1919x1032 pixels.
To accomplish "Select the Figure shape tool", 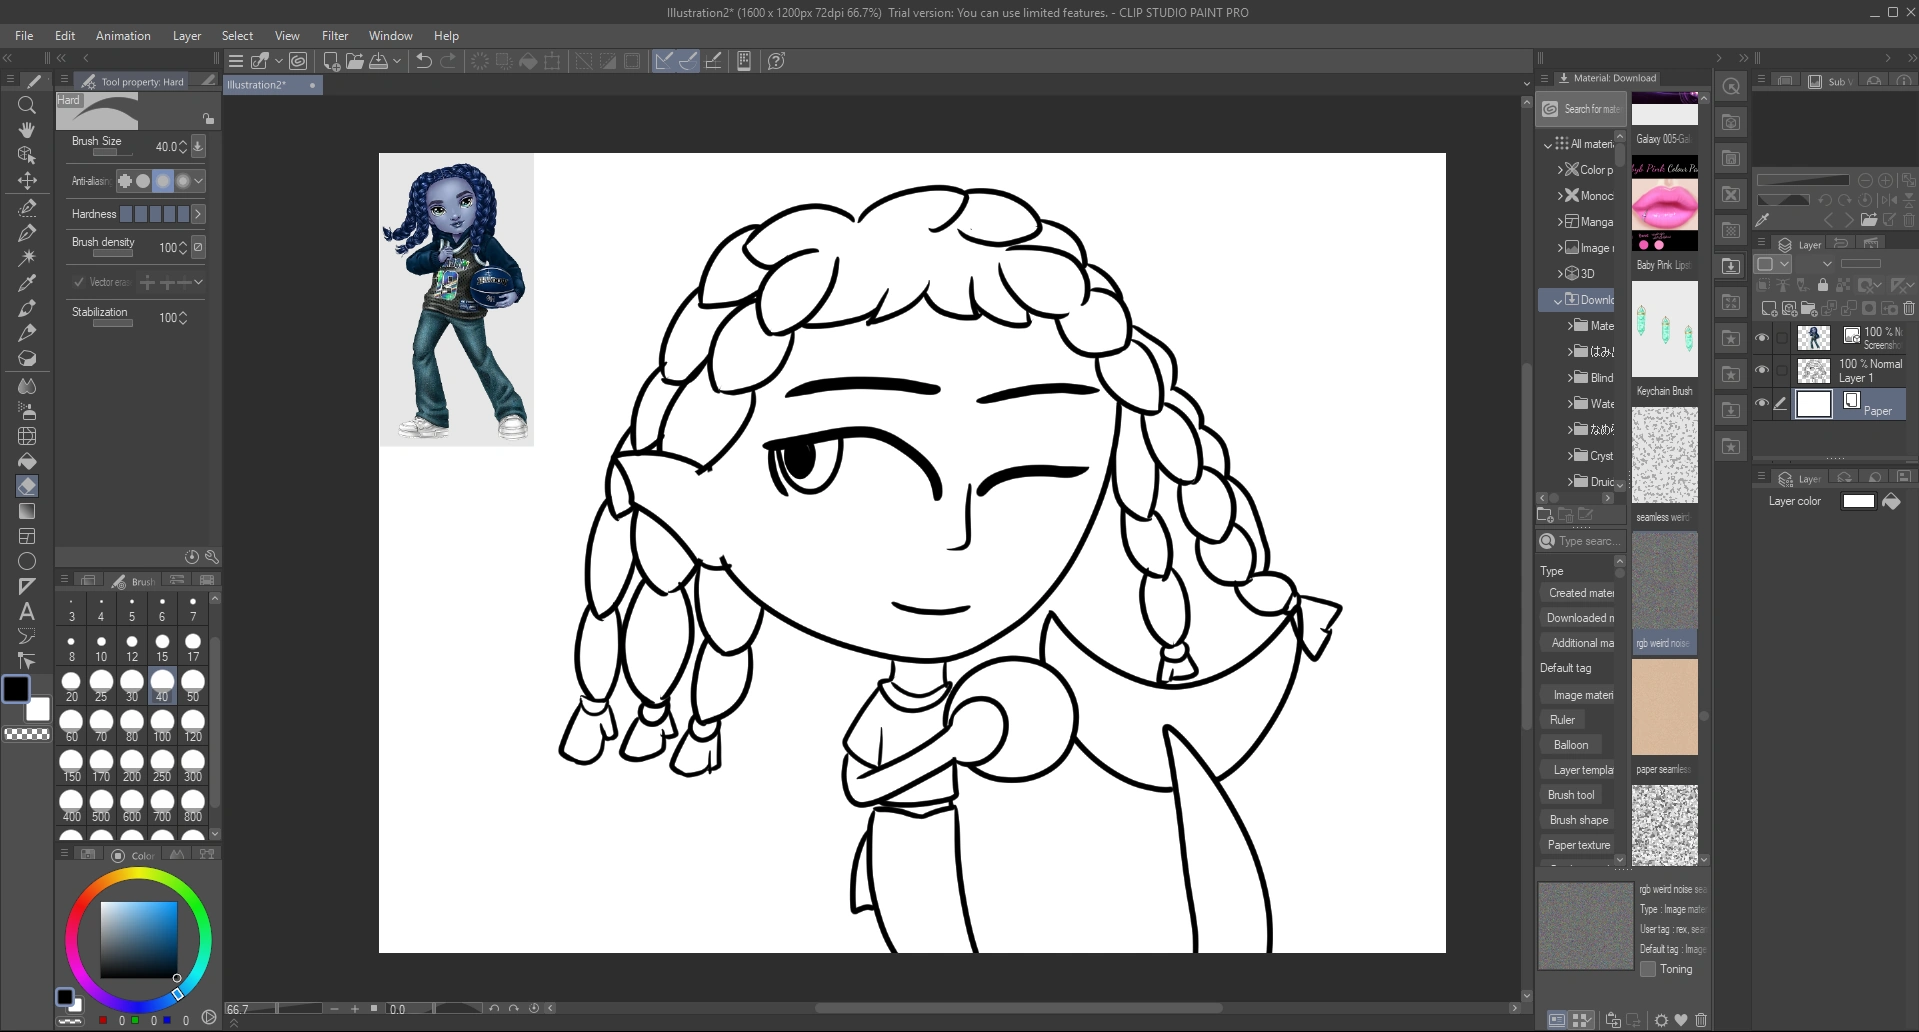I will click(27, 561).
